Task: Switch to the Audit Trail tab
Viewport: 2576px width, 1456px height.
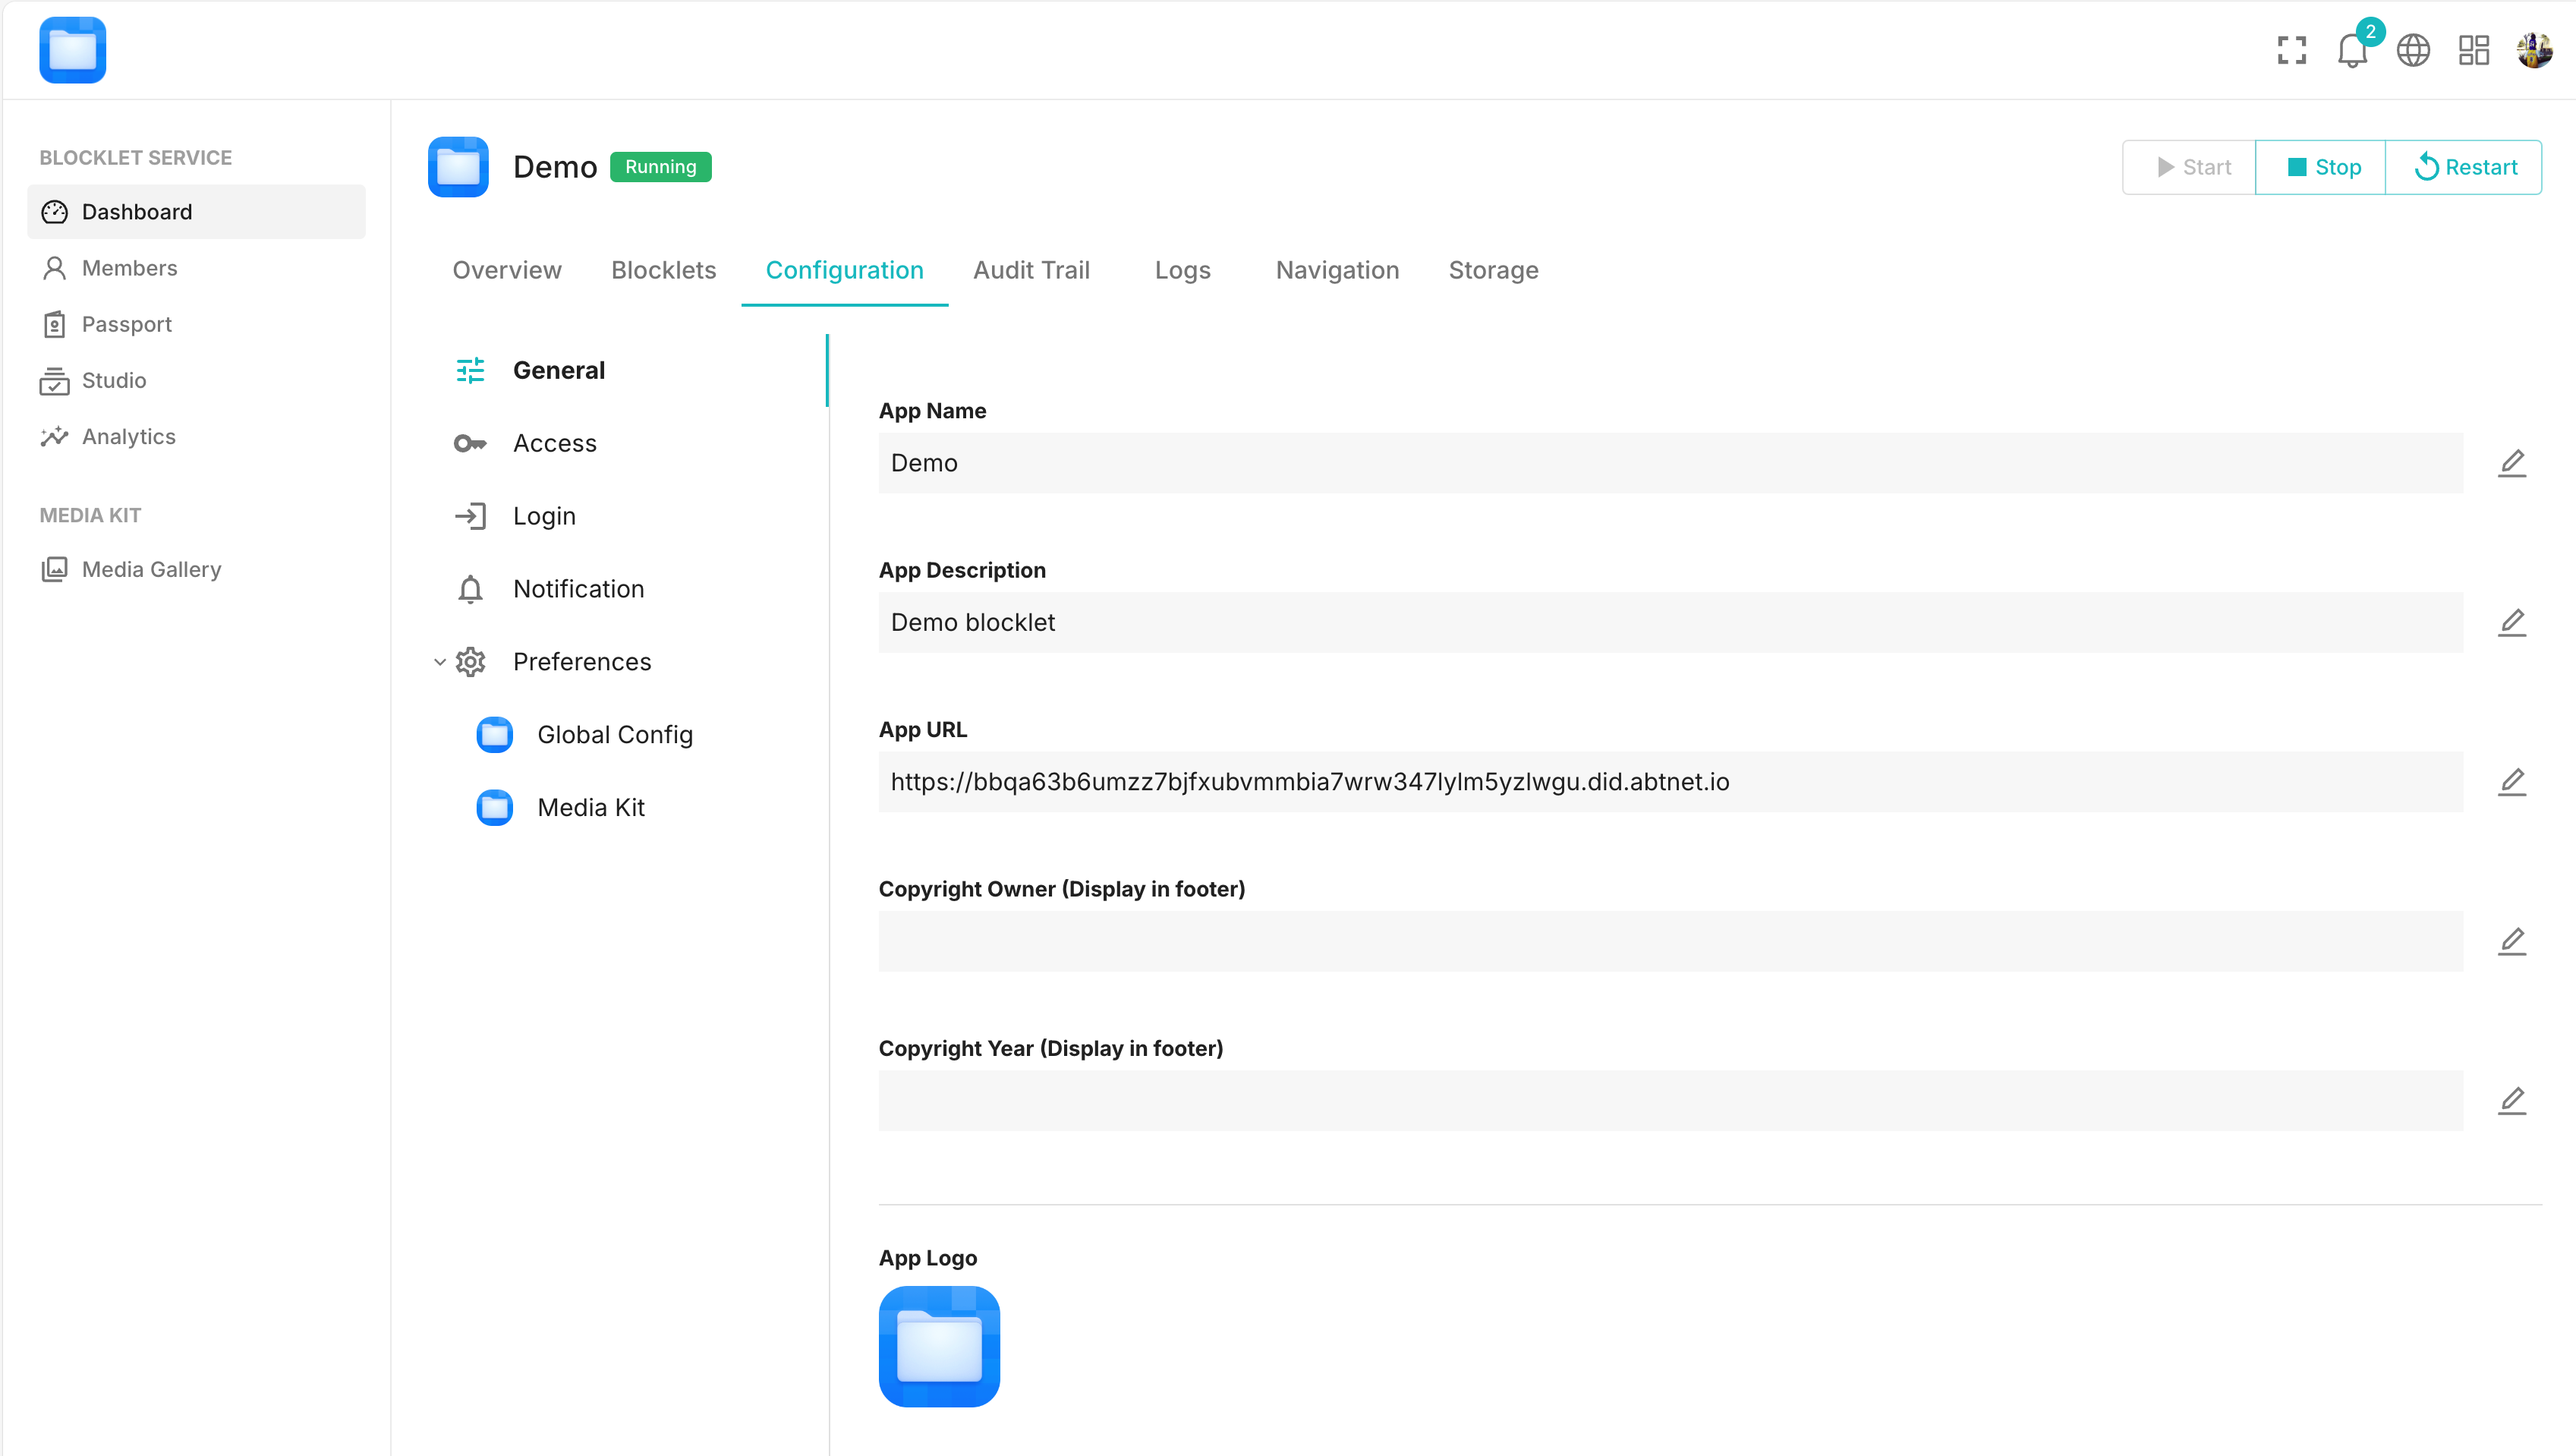Action: (1031, 270)
